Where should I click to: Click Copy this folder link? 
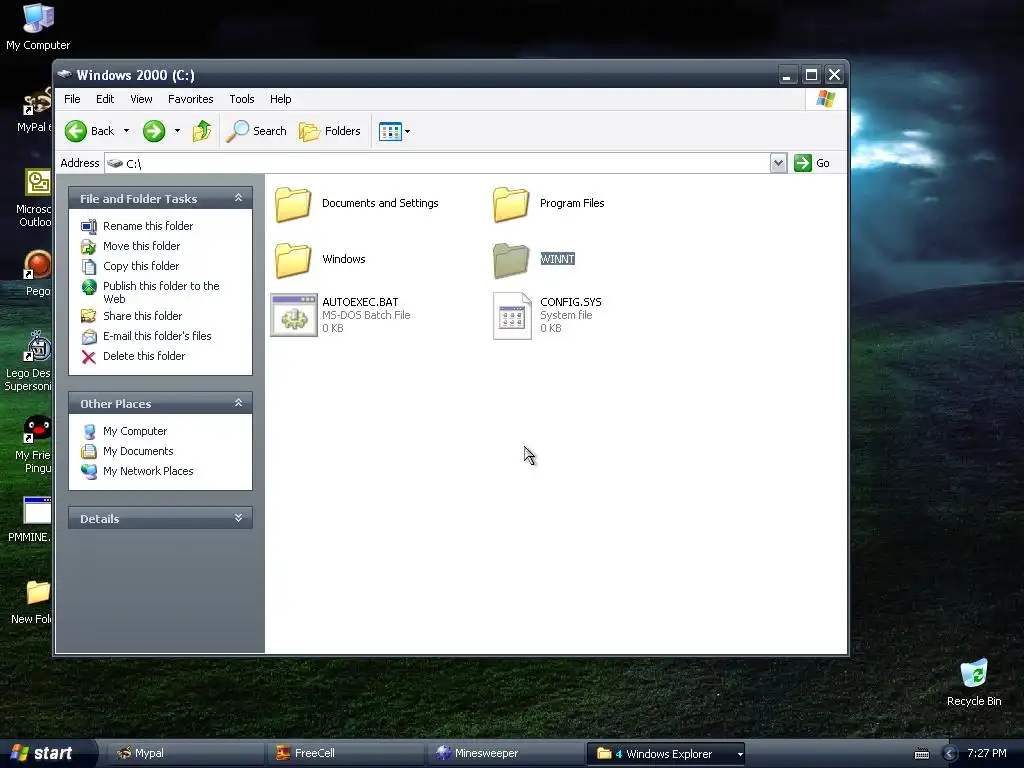coord(141,266)
